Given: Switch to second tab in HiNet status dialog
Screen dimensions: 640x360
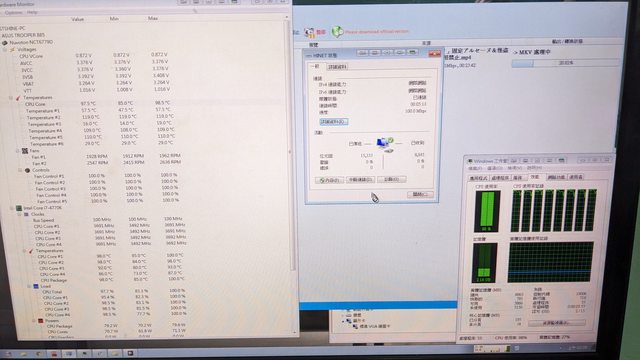Looking at the screenshot, I should click(x=338, y=67).
